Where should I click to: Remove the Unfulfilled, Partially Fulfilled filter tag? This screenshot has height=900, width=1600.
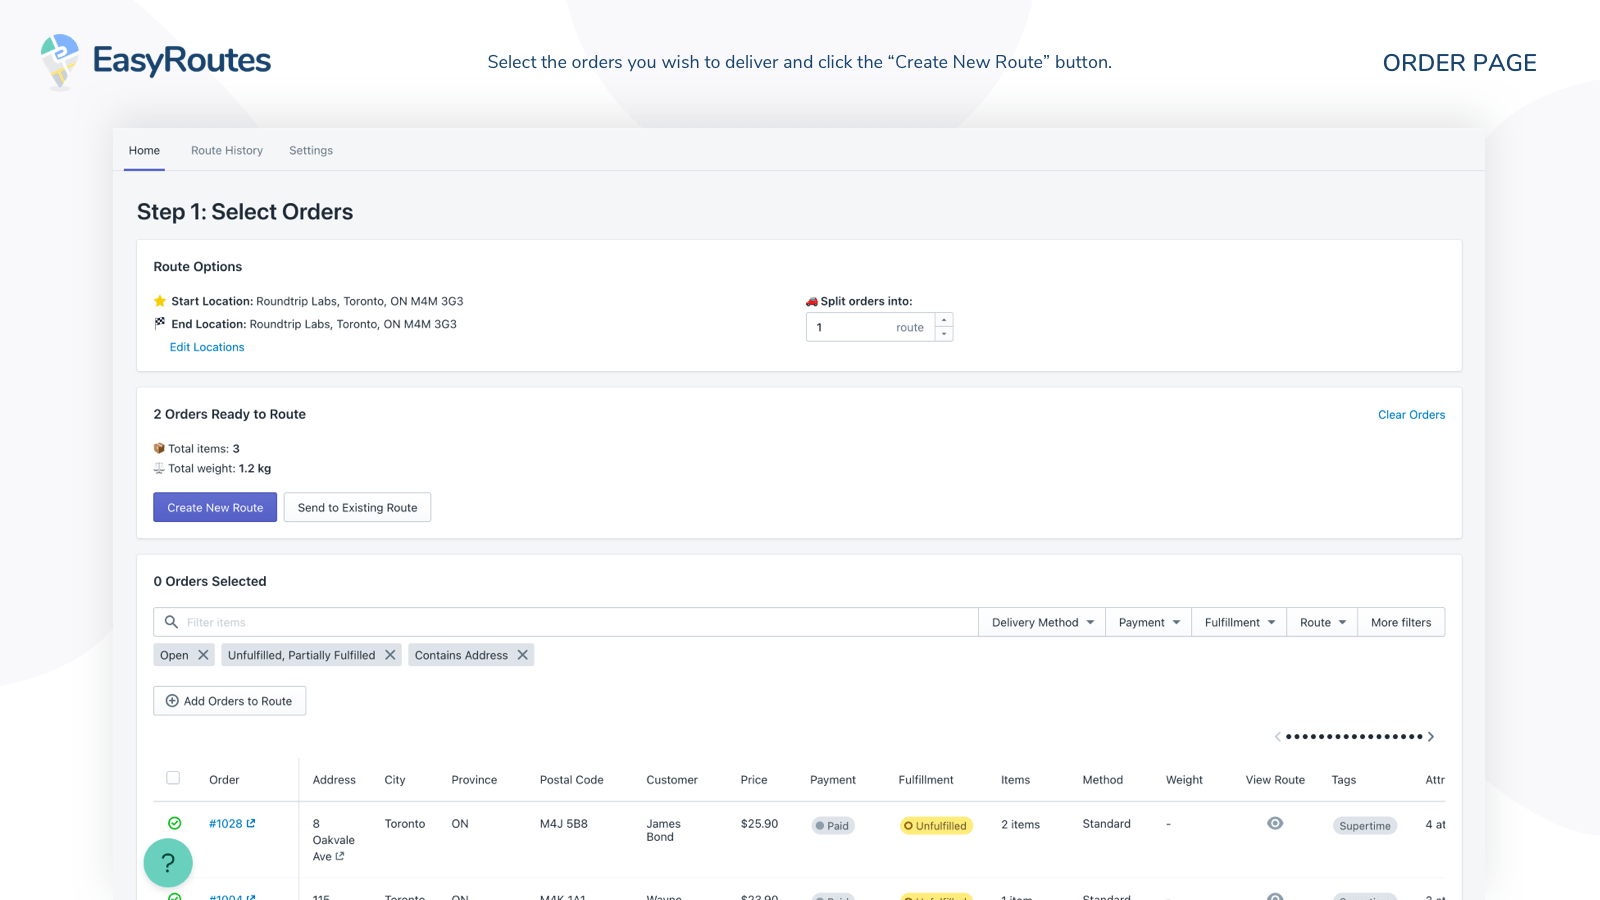(390, 655)
